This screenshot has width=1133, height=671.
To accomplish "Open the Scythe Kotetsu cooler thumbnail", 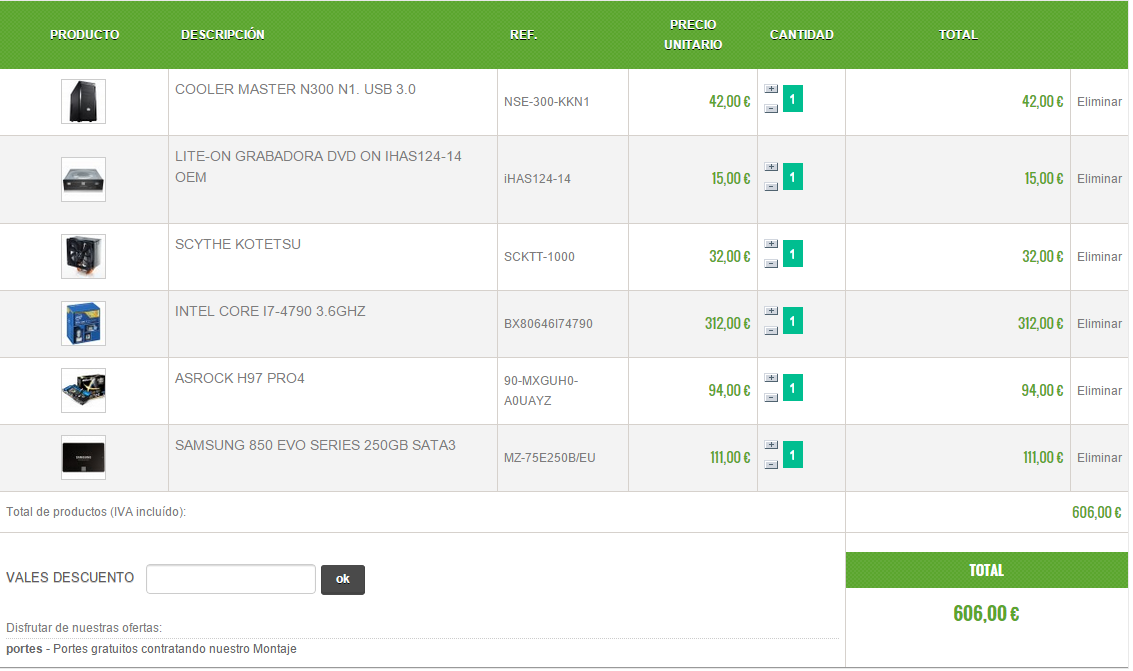I will pyautogui.click(x=83, y=256).
